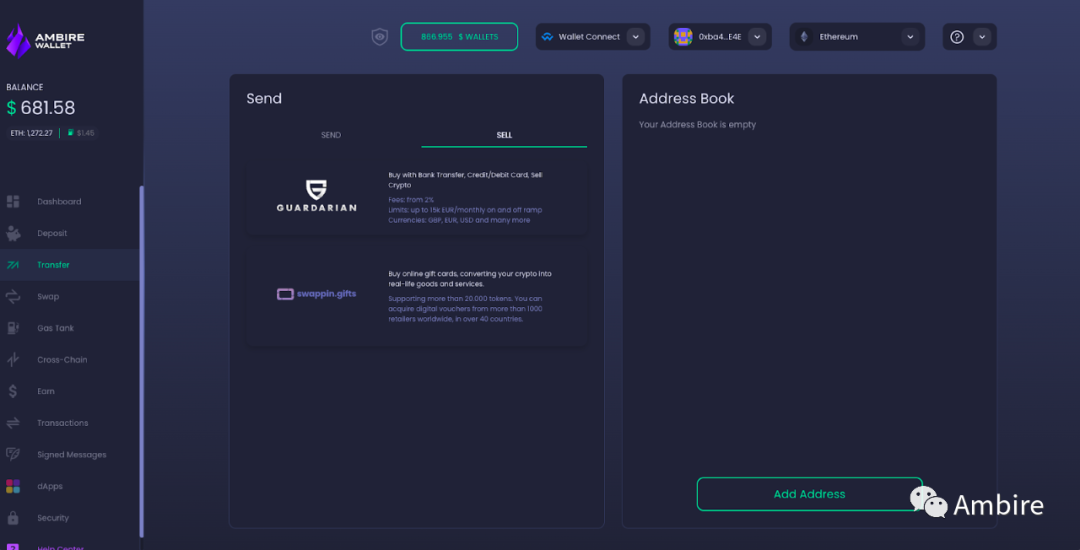Click the Transactions arrows icon

(13, 423)
